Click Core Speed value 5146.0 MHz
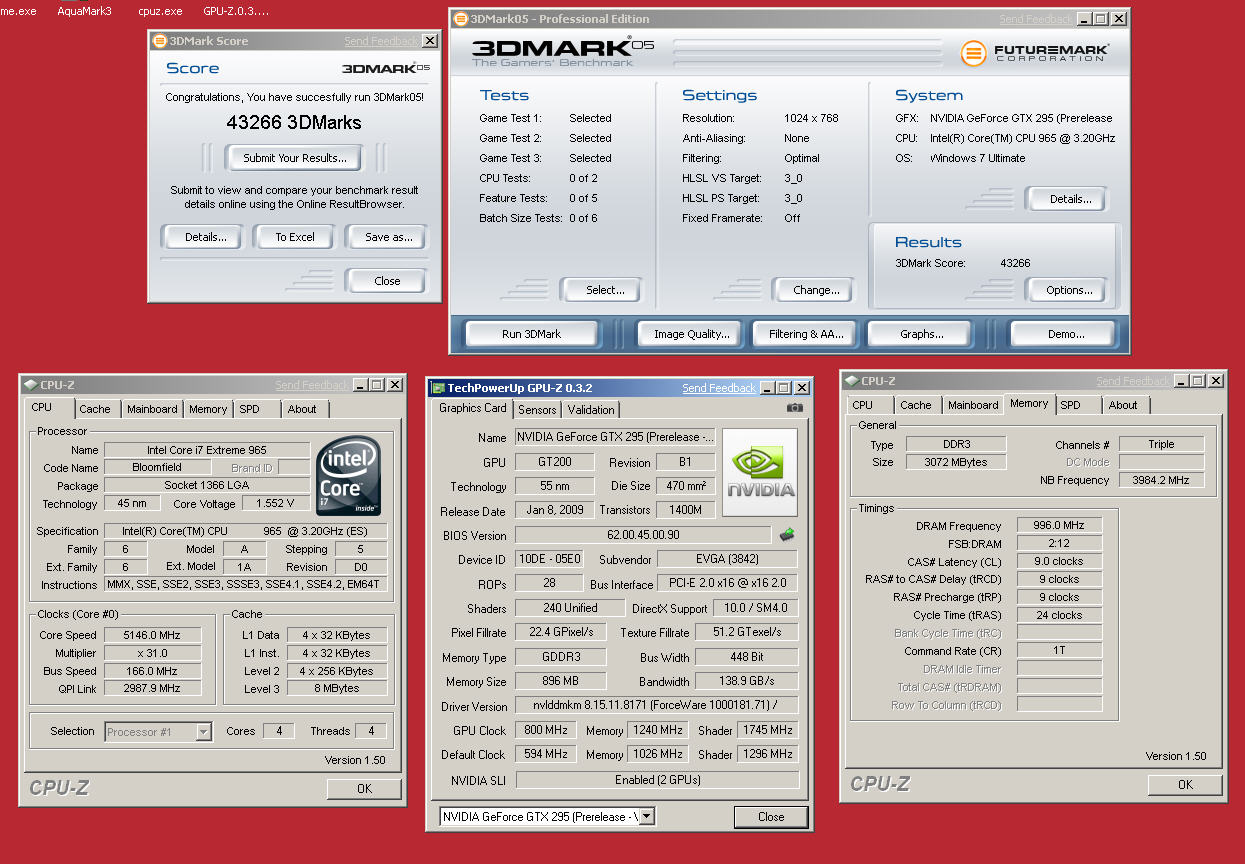Image resolution: width=1245 pixels, height=864 pixels. click(x=152, y=635)
